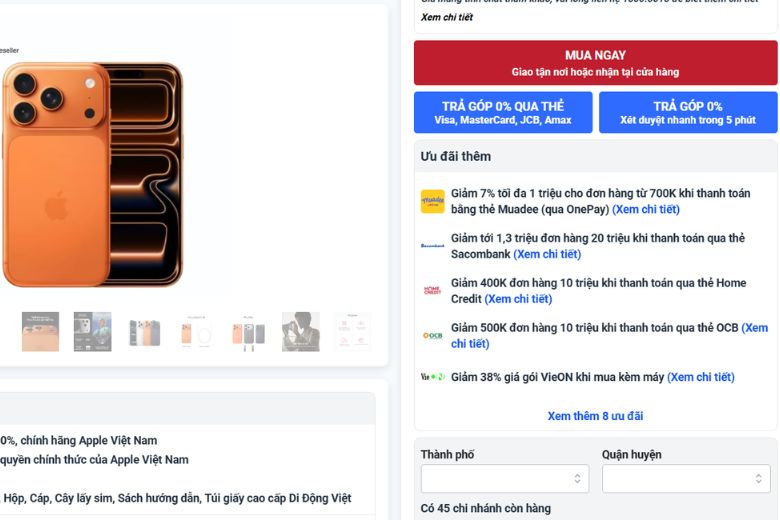Click the Muadee card logo icon
780x520 pixels.
pos(432,201)
